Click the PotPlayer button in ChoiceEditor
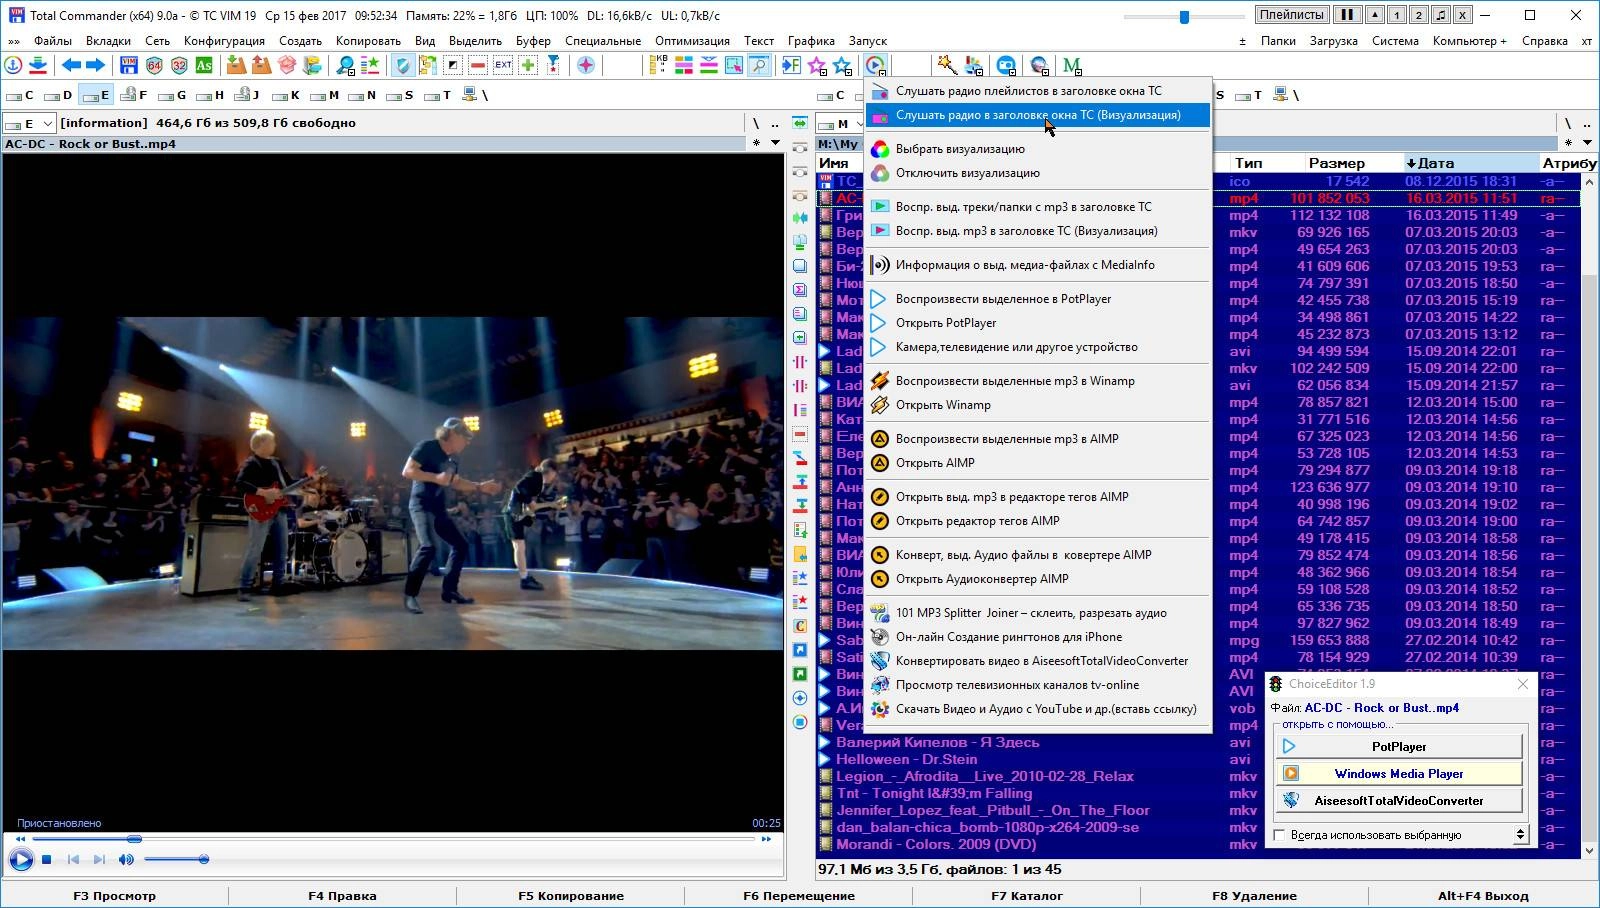Image resolution: width=1600 pixels, height=908 pixels. pyautogui.click(x=1399, y=746)
